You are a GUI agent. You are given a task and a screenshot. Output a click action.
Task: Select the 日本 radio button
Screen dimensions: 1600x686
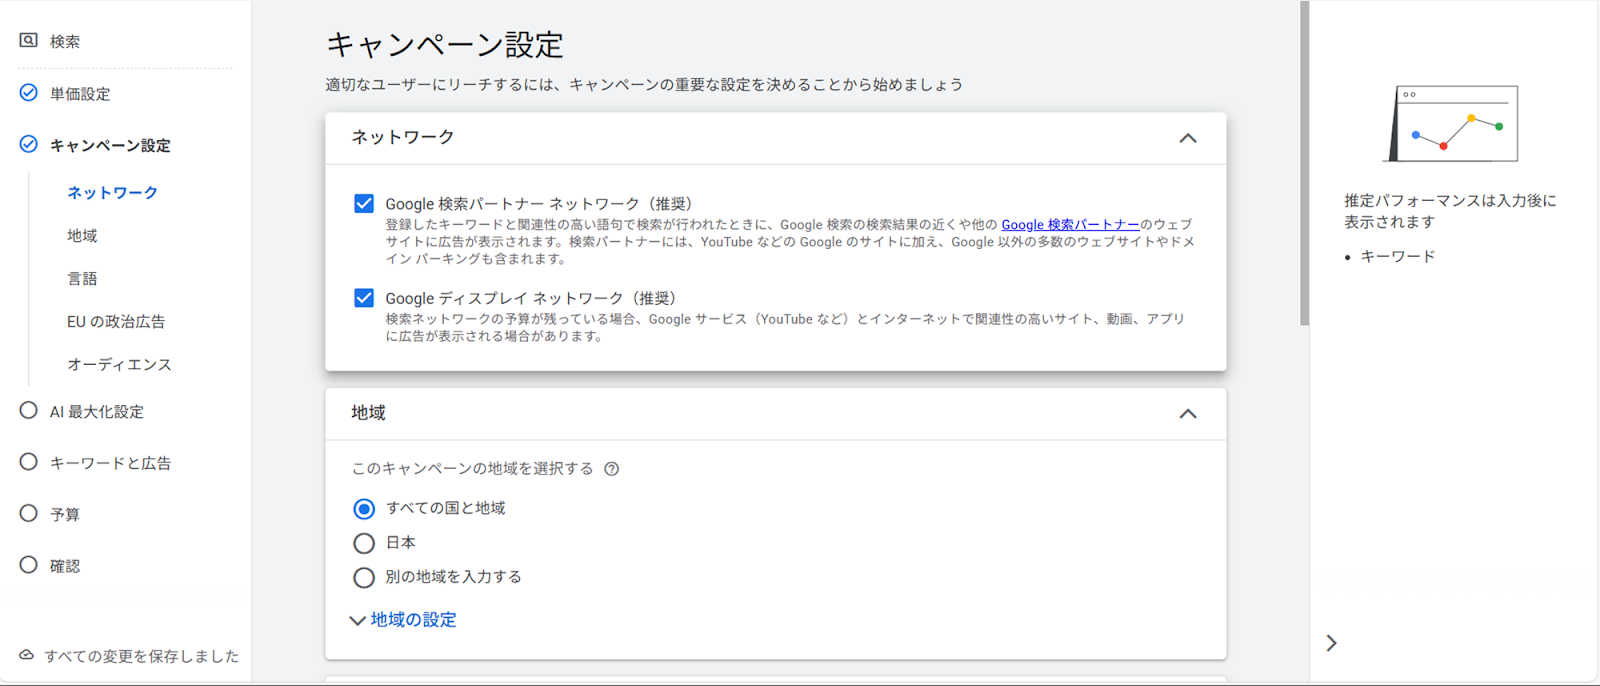click(364, 543)
